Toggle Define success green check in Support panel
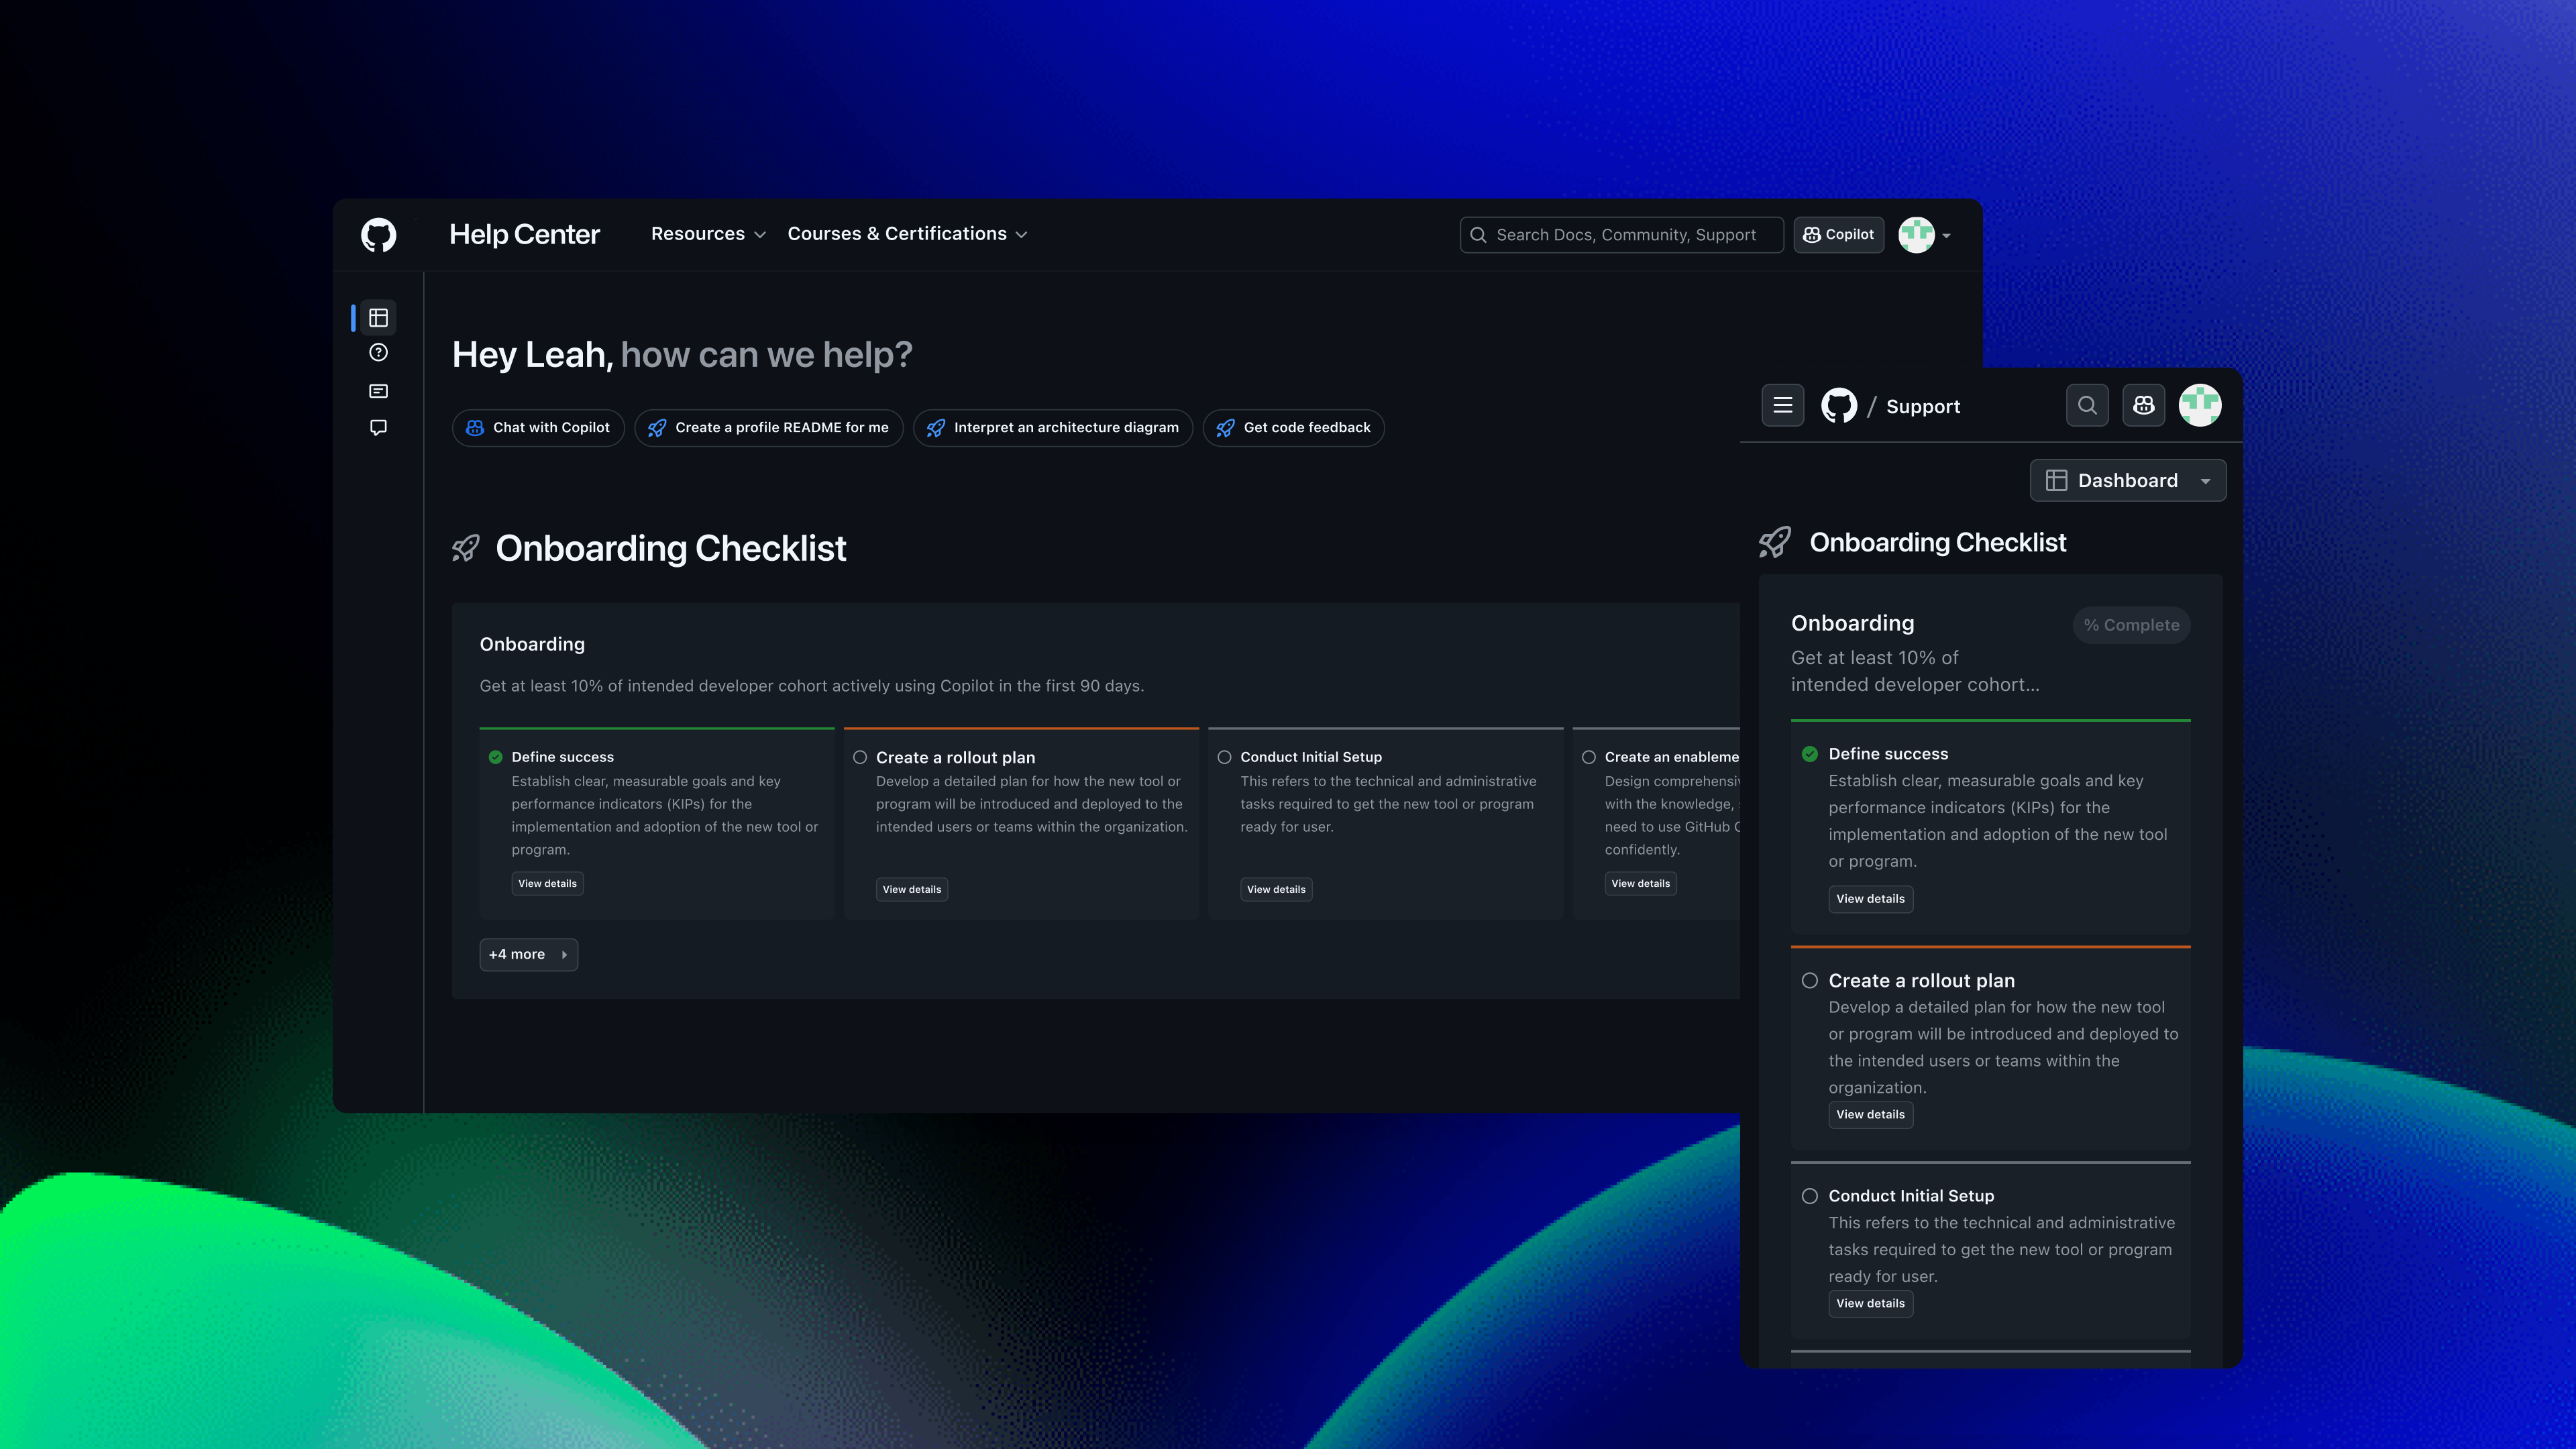This screenshot has height=1449, width=2576. tap(1809, 754)
